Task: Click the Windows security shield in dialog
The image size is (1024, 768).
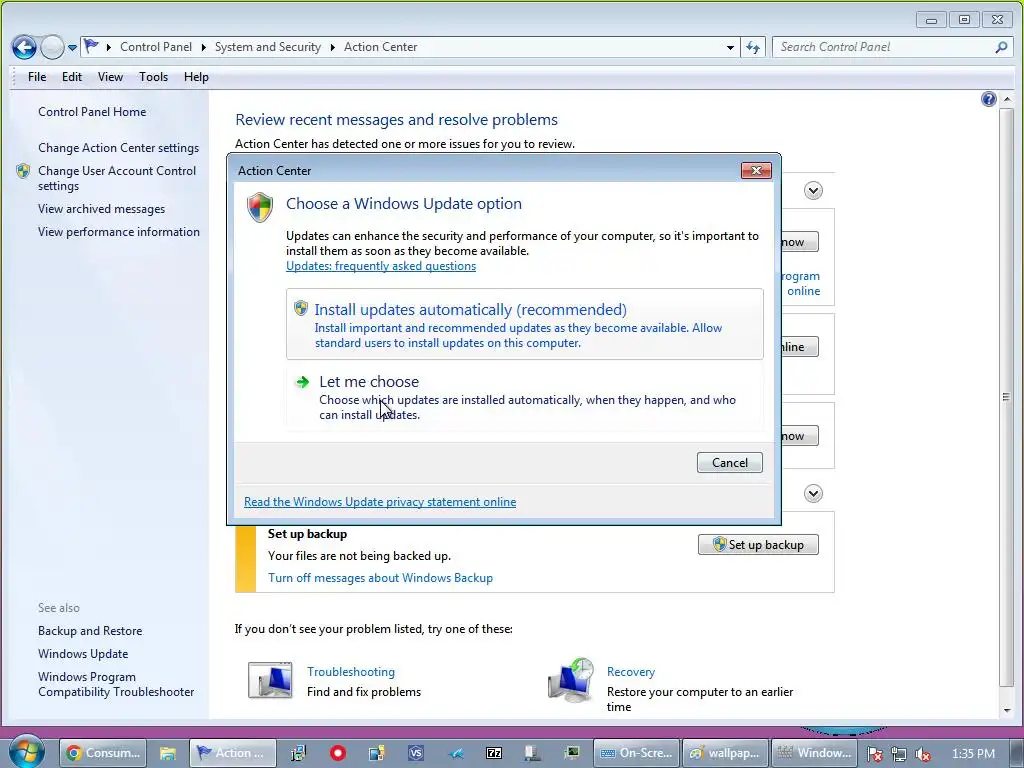Action: click(260, 207)
